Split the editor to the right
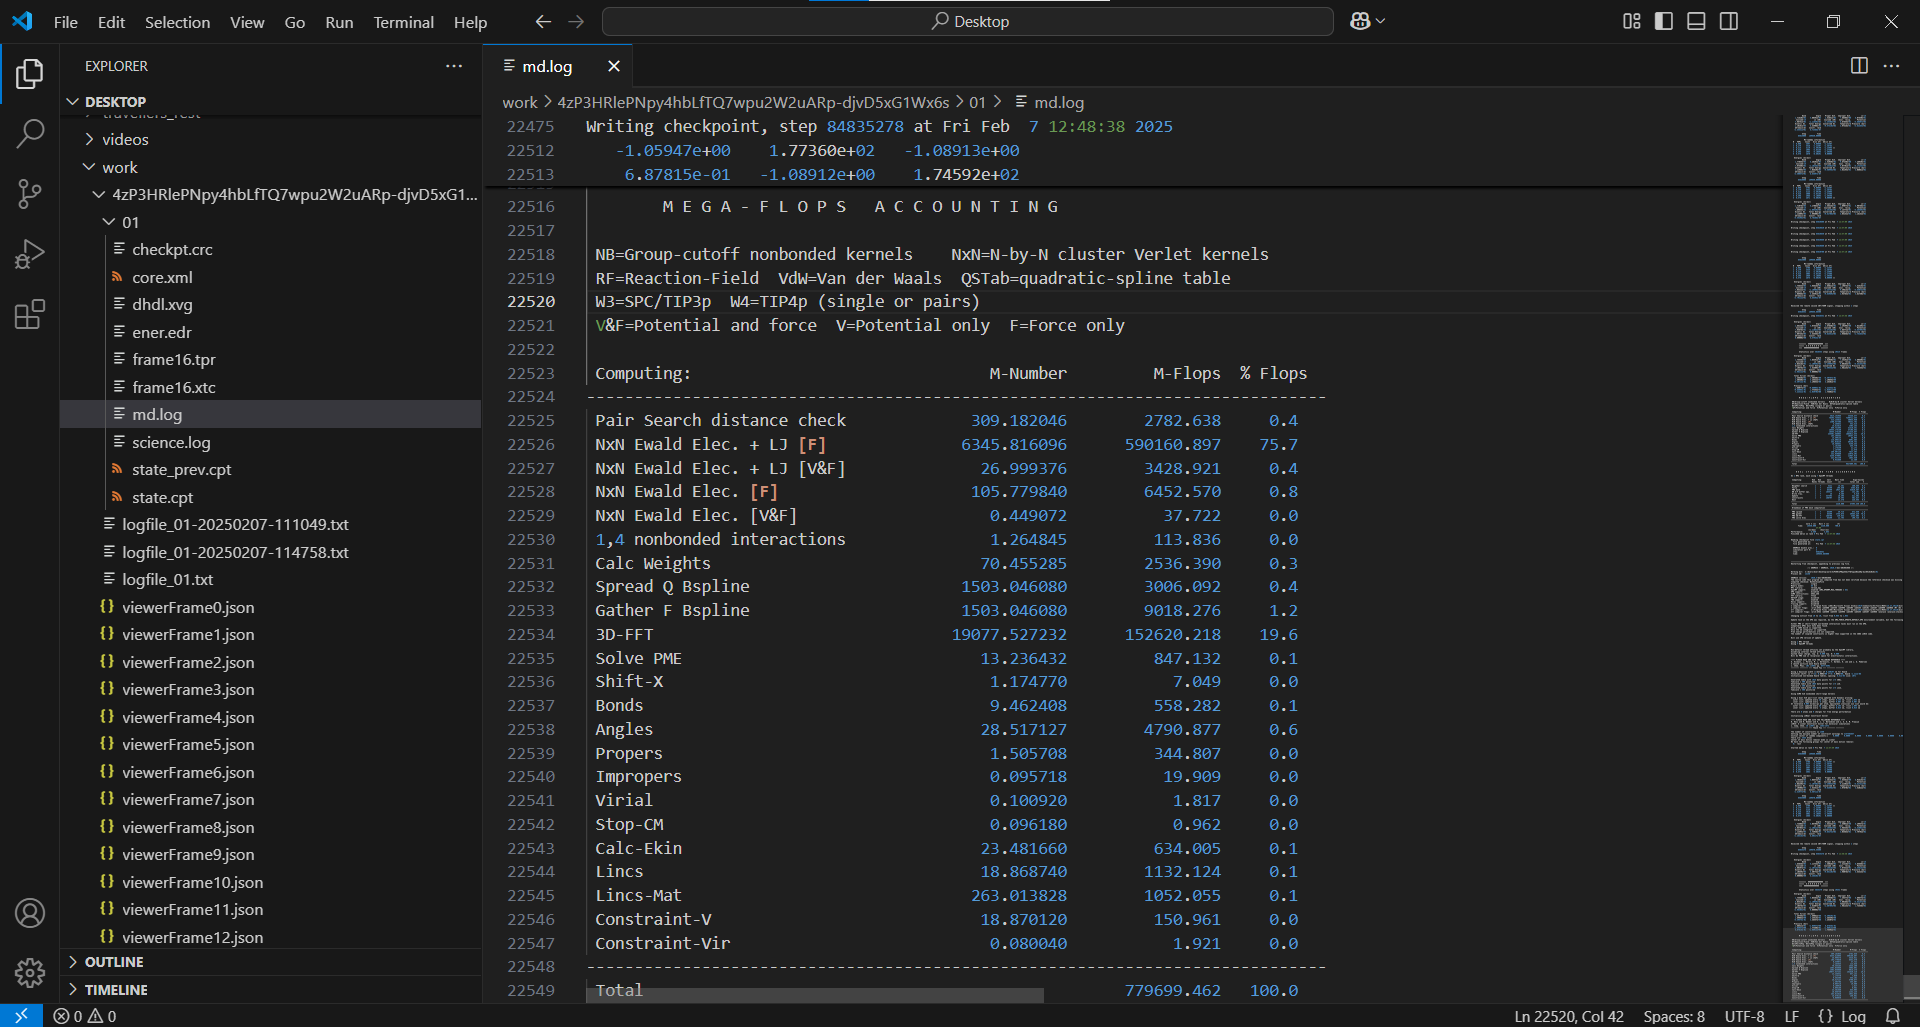1920x1027 pixels. tap(1859, 66)
